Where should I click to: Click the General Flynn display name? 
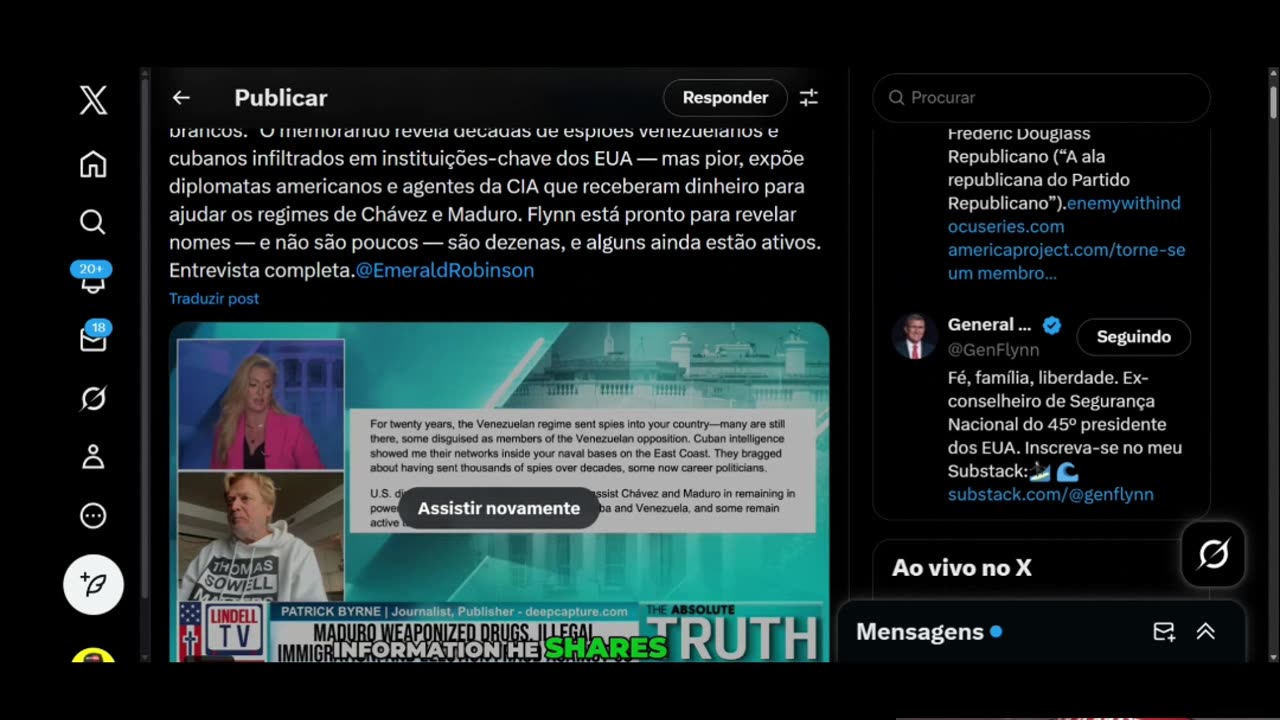coord(989,325)
